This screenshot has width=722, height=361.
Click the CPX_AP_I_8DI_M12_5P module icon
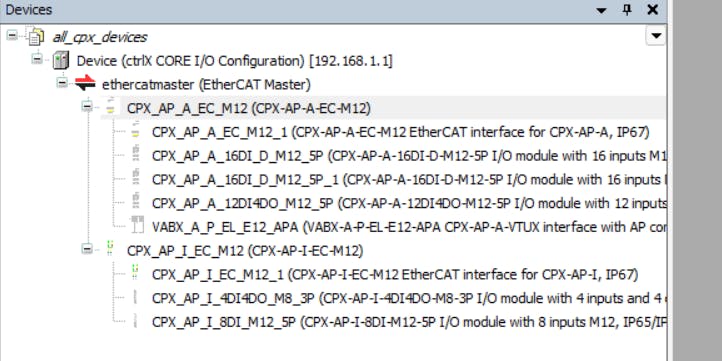[135, 320]
